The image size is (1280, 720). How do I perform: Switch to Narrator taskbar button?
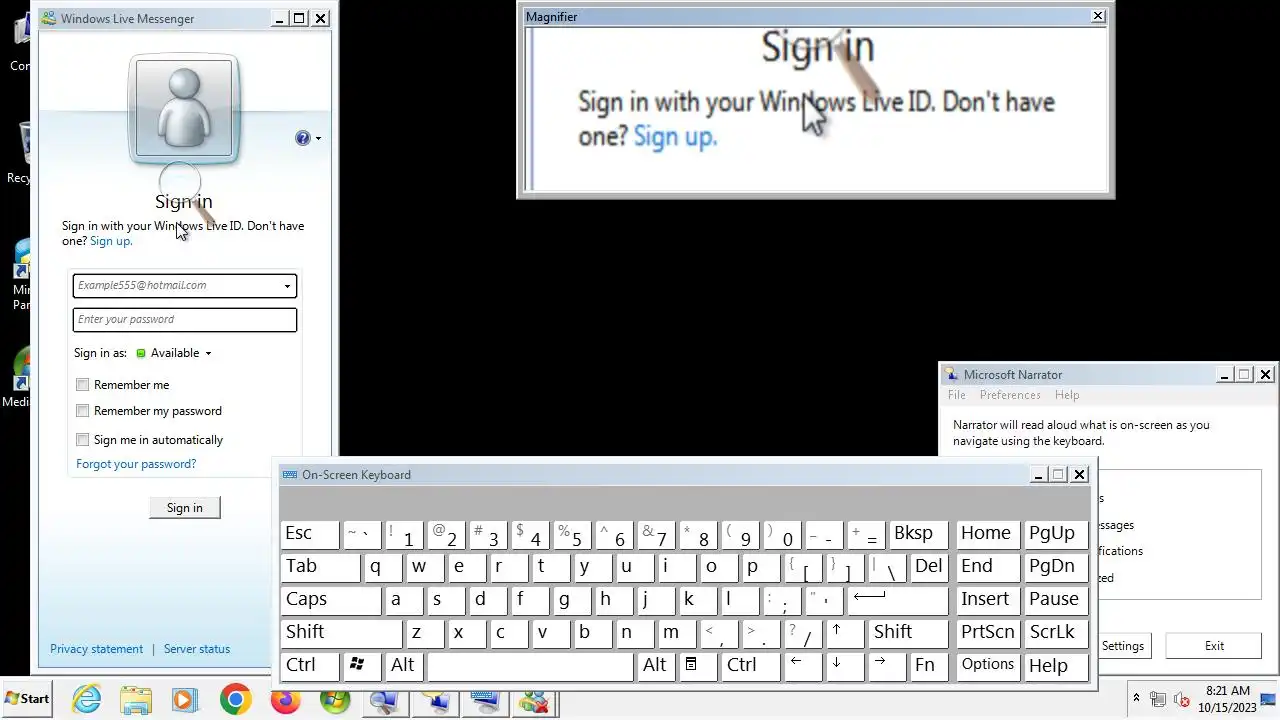click(435, 700)
